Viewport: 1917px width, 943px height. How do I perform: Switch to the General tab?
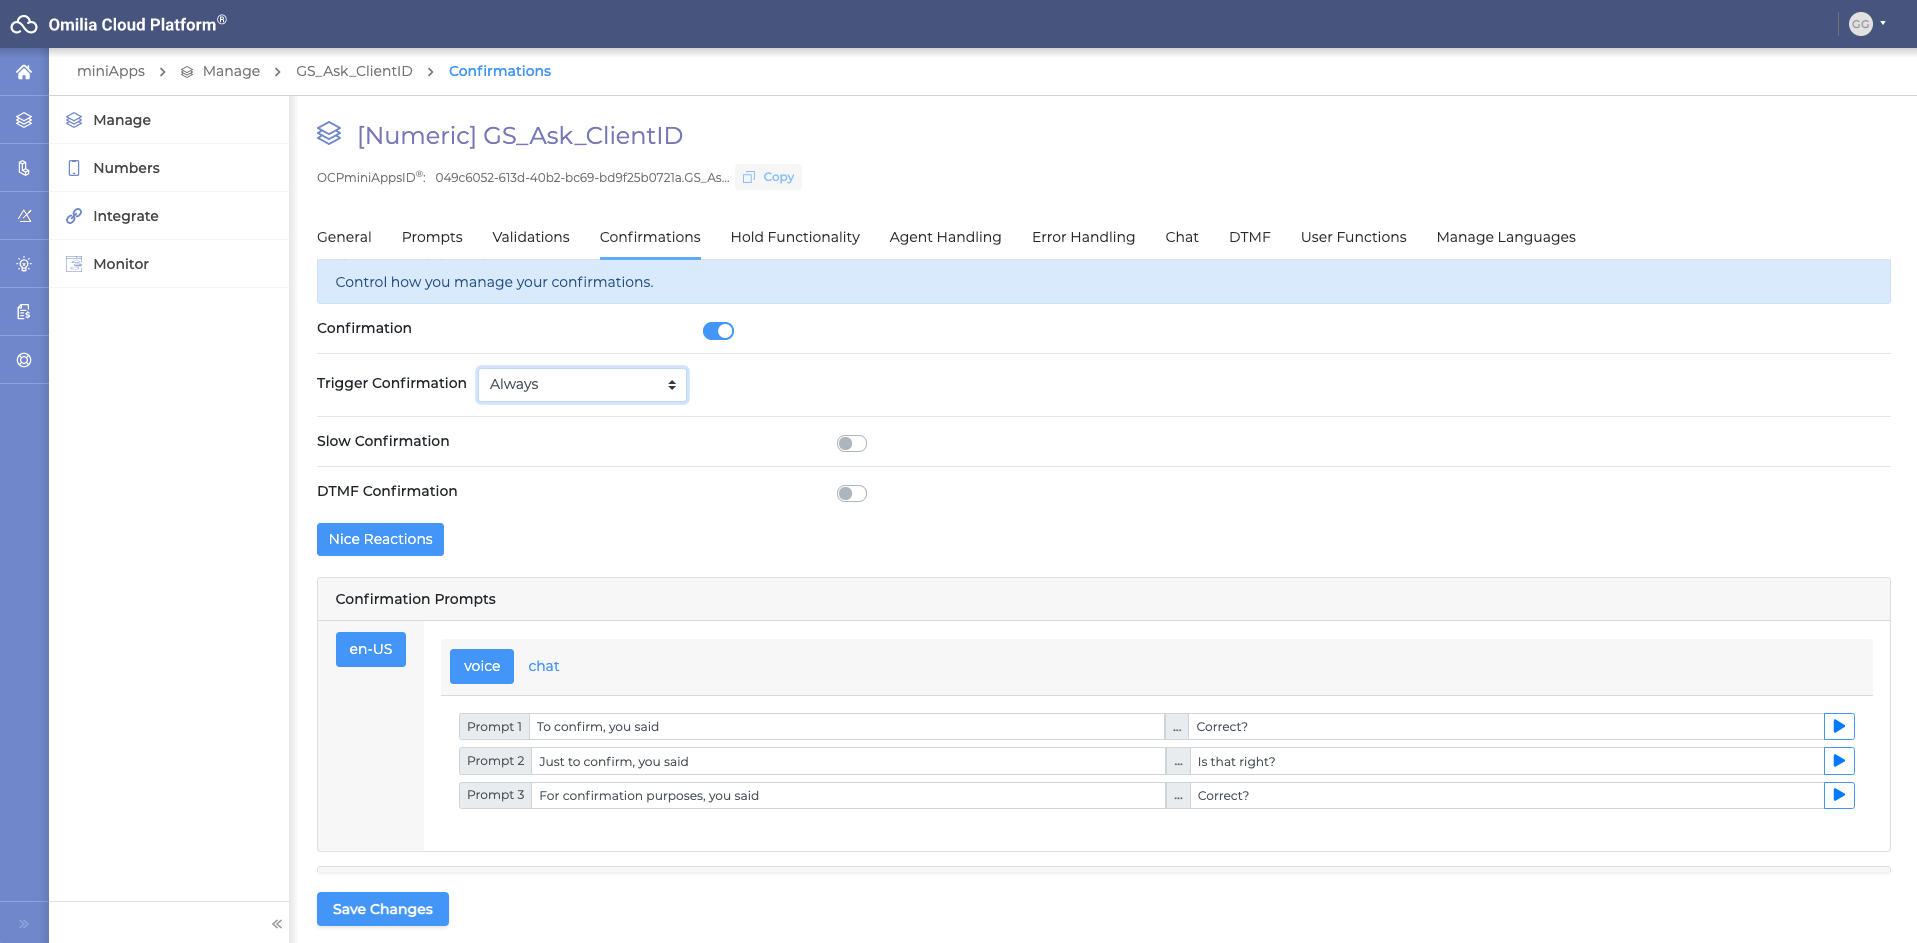(344, 237)
